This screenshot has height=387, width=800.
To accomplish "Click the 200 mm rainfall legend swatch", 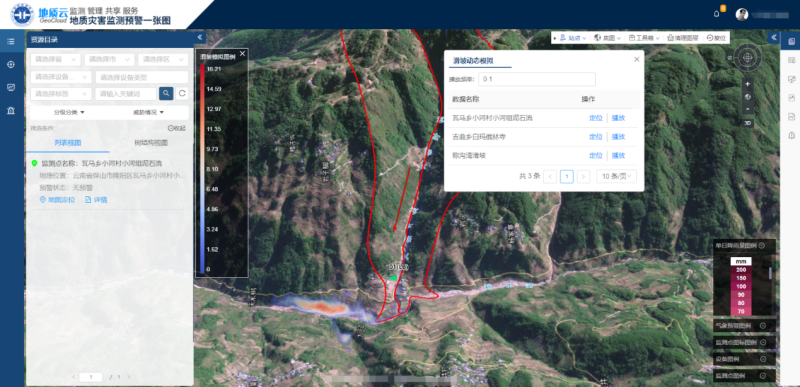I will point(741,270).
